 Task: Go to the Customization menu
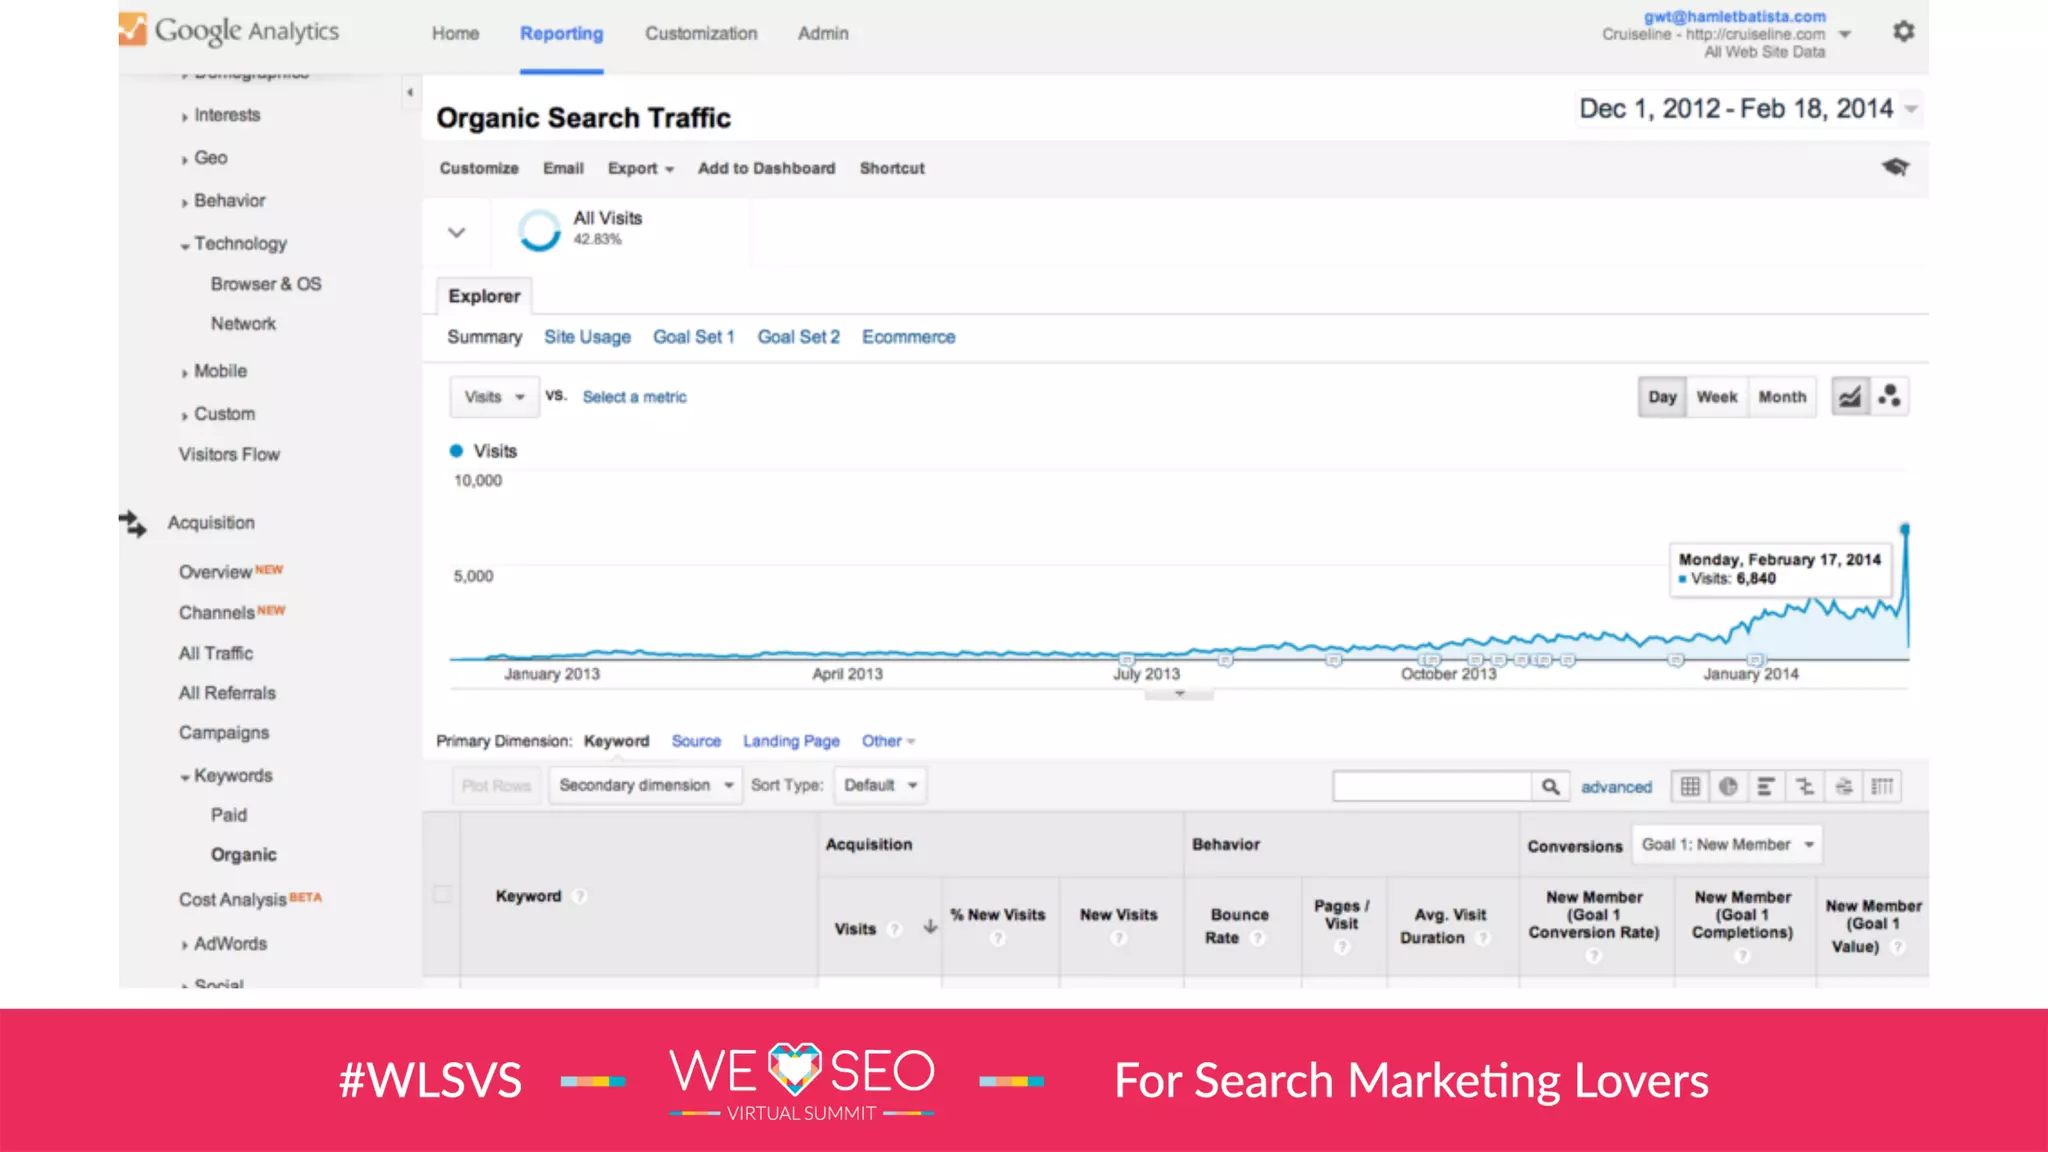click(701, 33)
